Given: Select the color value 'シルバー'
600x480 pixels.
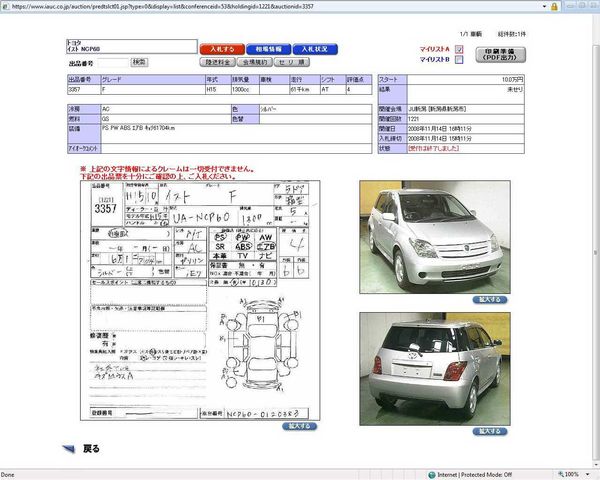Looking at the screenshot, I should (268, 109).
